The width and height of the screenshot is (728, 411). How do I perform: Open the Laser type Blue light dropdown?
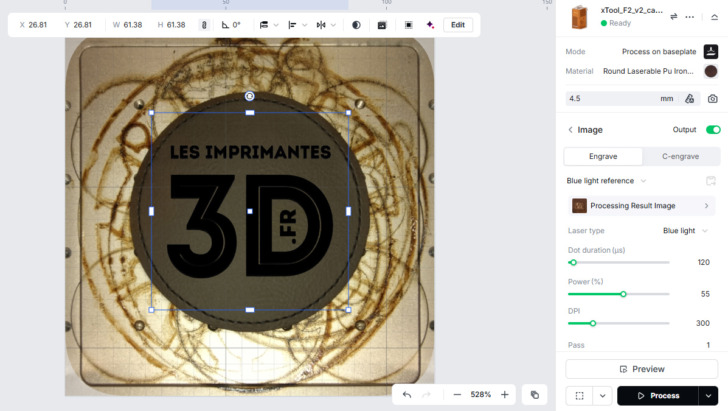click(685, 231)
